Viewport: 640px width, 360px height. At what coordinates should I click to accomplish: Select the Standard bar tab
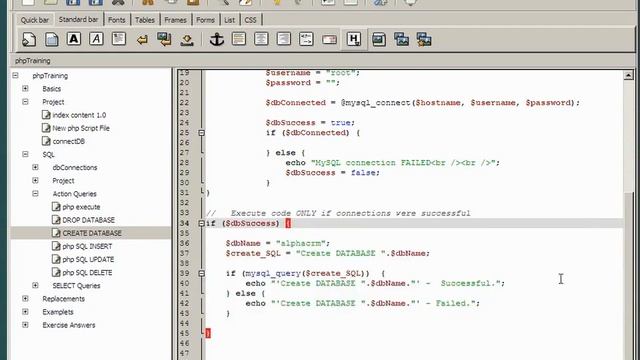[x=78, y=19]
